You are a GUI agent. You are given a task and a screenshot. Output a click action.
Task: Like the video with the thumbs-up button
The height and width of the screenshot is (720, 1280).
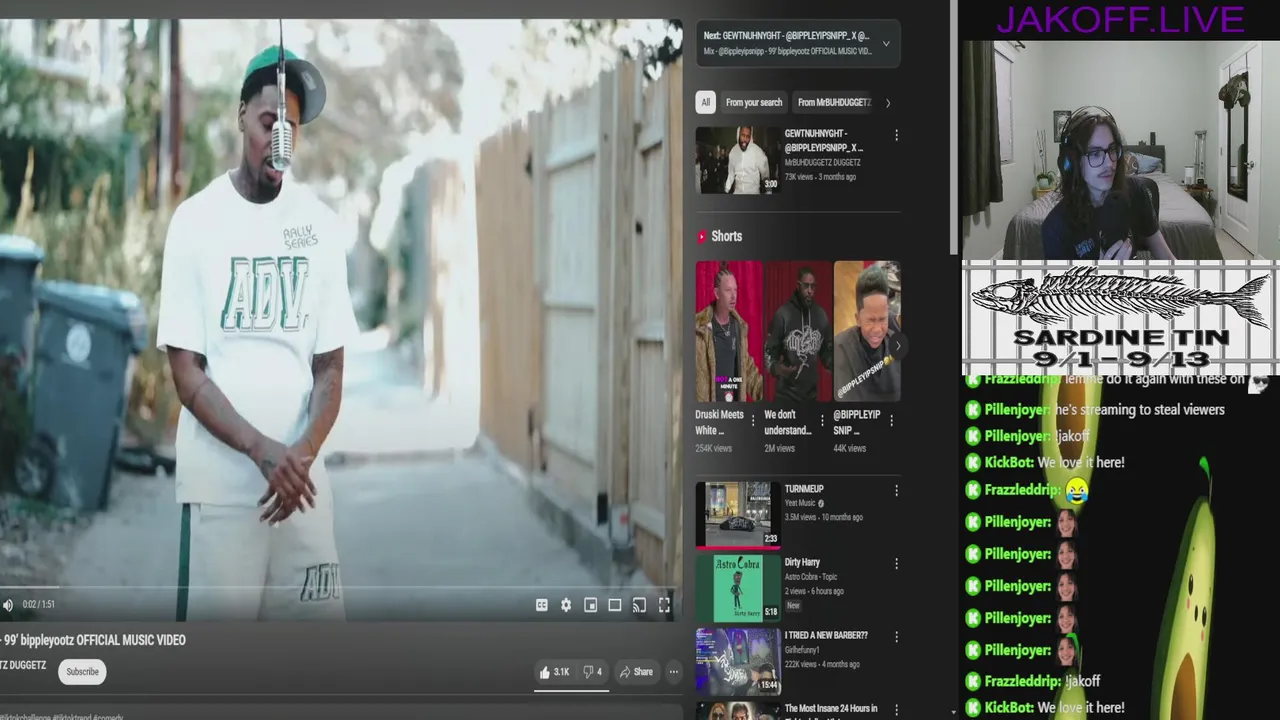[554, 672]
